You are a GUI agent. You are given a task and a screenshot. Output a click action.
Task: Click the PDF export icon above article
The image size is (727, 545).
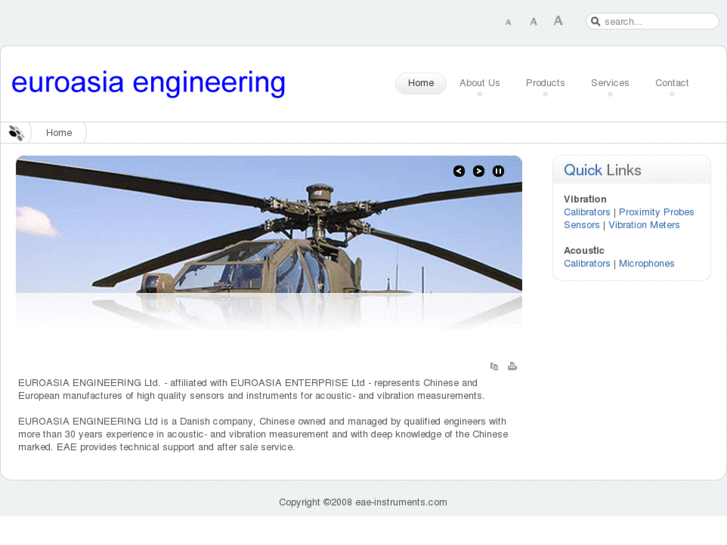tap(494, 366)
